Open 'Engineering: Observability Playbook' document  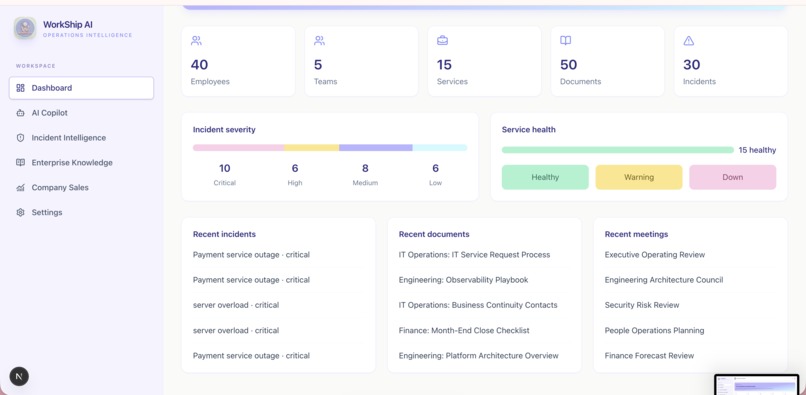pos(464,280)
